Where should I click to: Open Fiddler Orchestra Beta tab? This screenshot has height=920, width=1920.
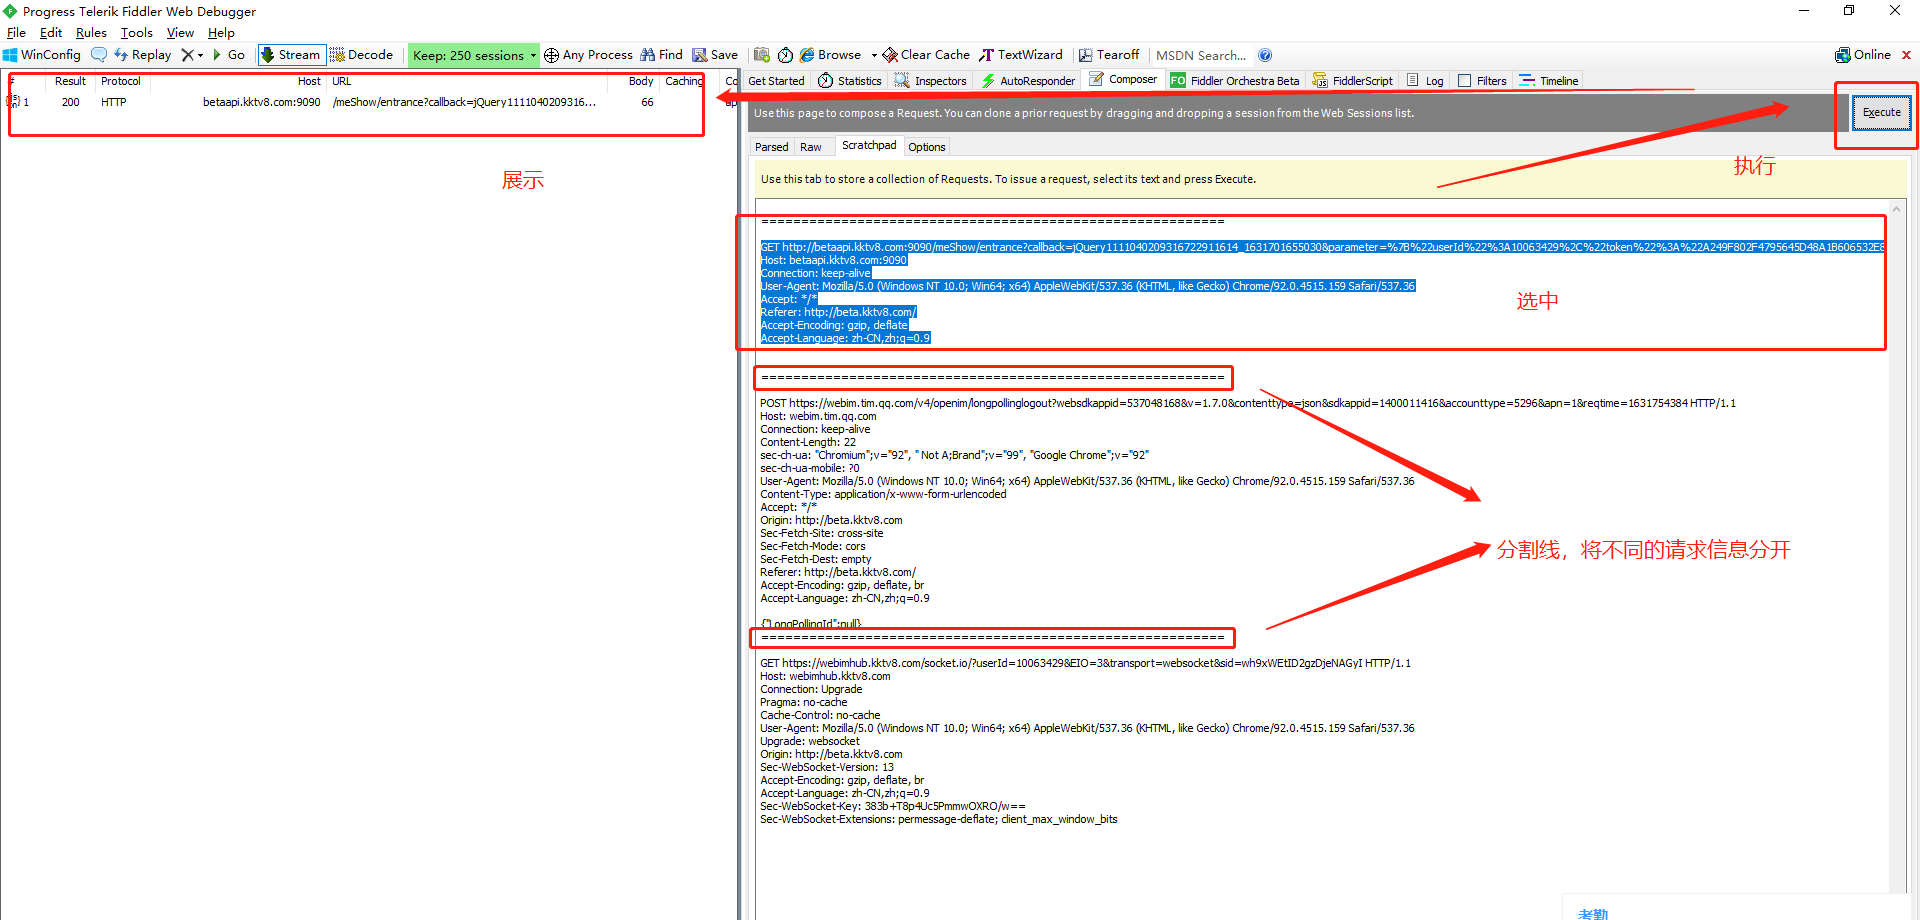(x=1235, y=81)
